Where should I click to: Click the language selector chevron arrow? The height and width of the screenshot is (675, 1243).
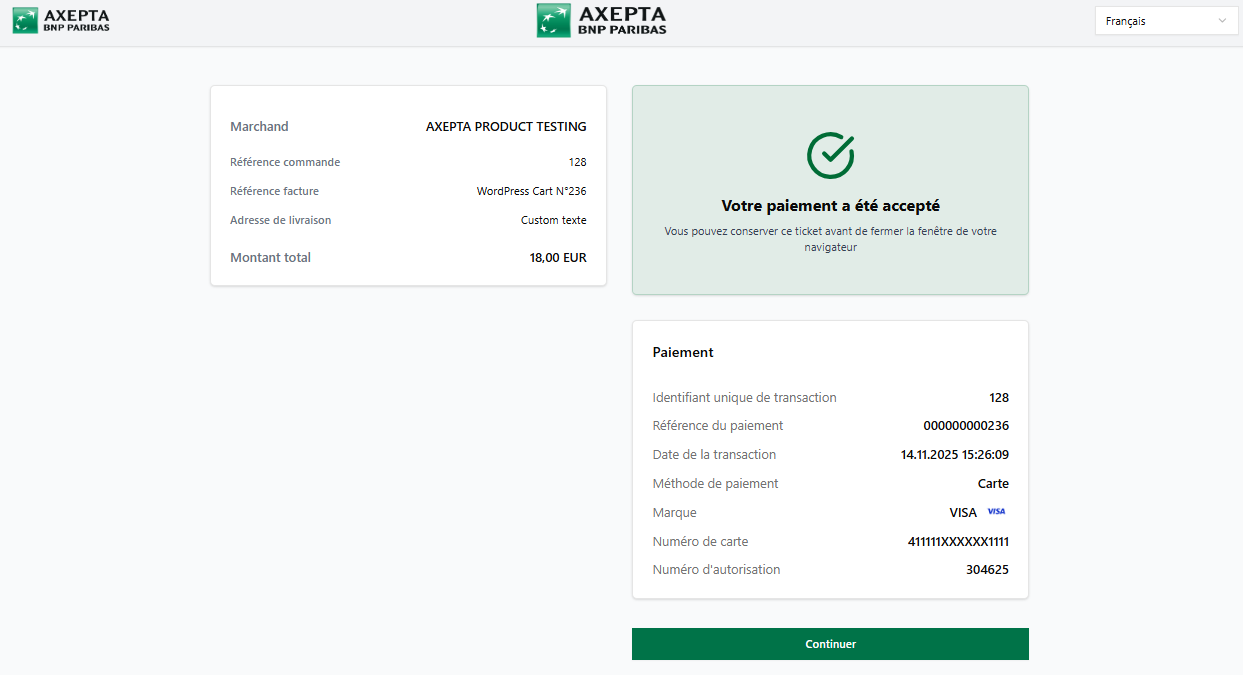coord(1222,21)
